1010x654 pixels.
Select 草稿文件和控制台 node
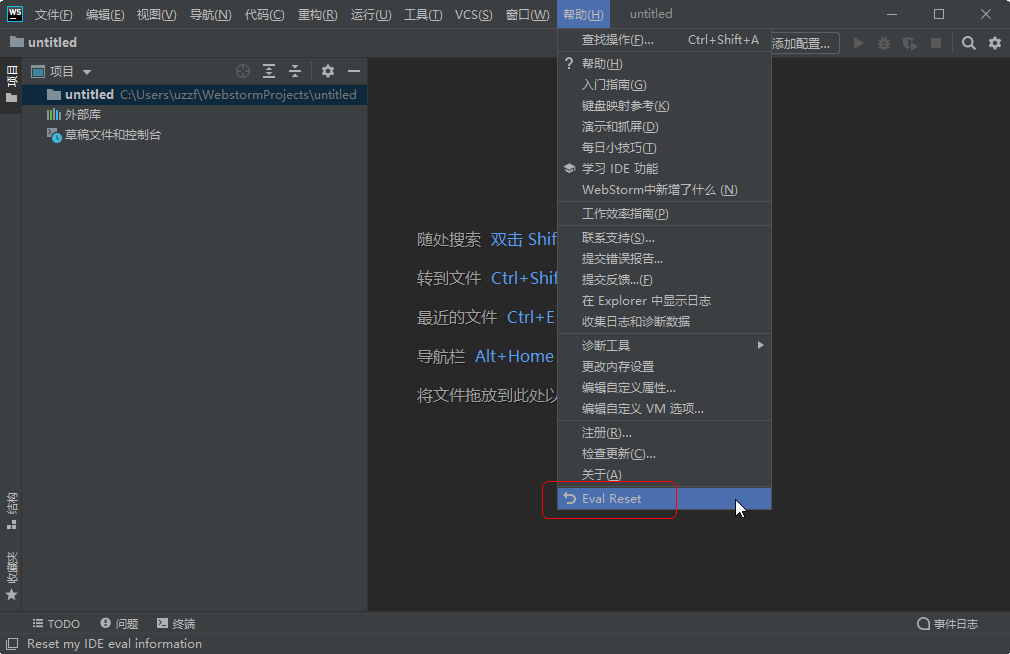click(104, 135)
